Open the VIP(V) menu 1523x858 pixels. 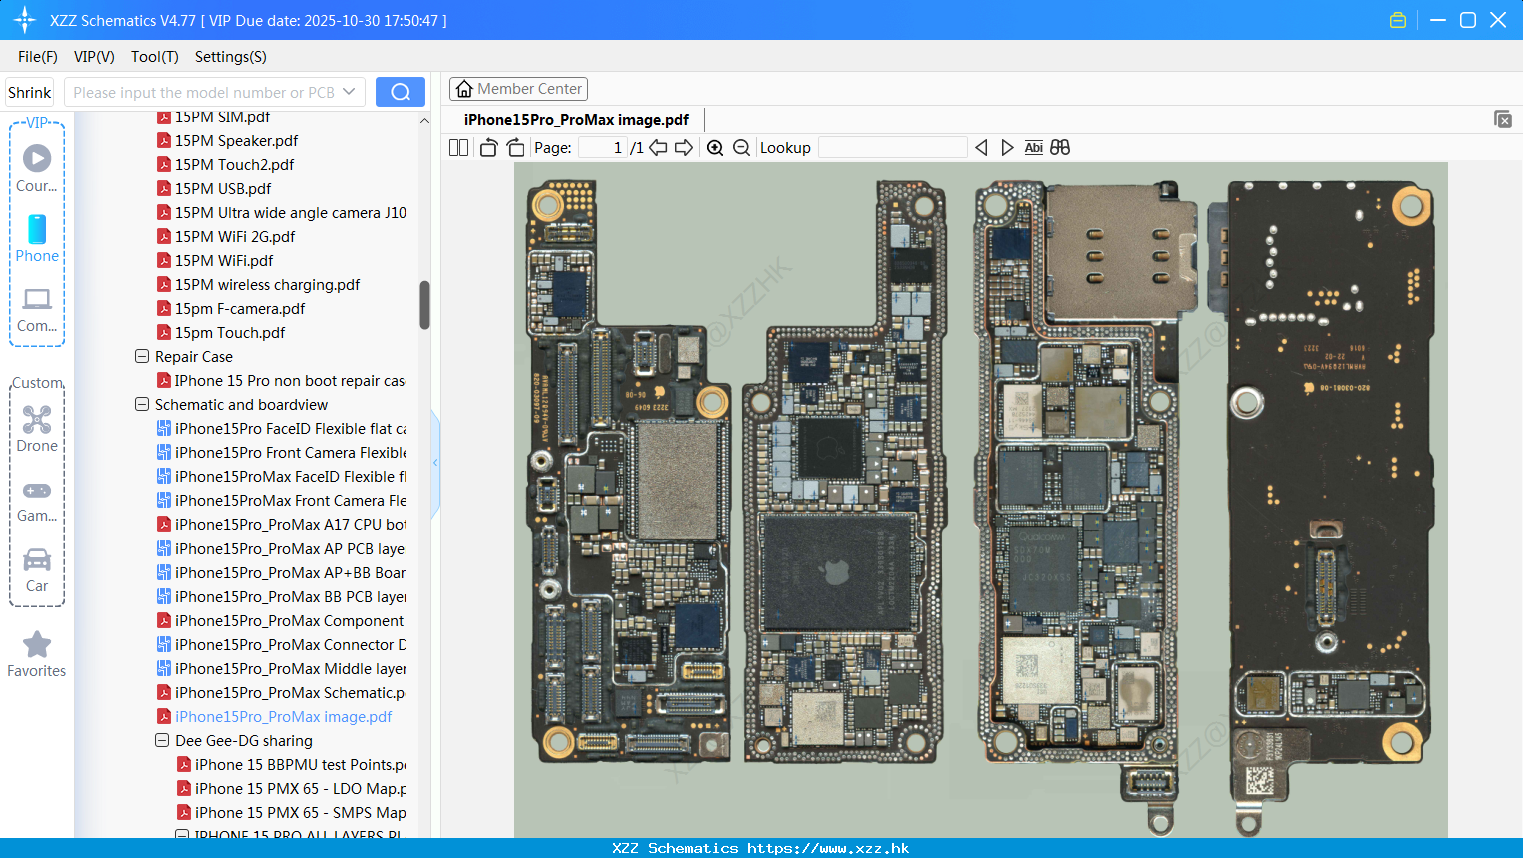(94, 57)
